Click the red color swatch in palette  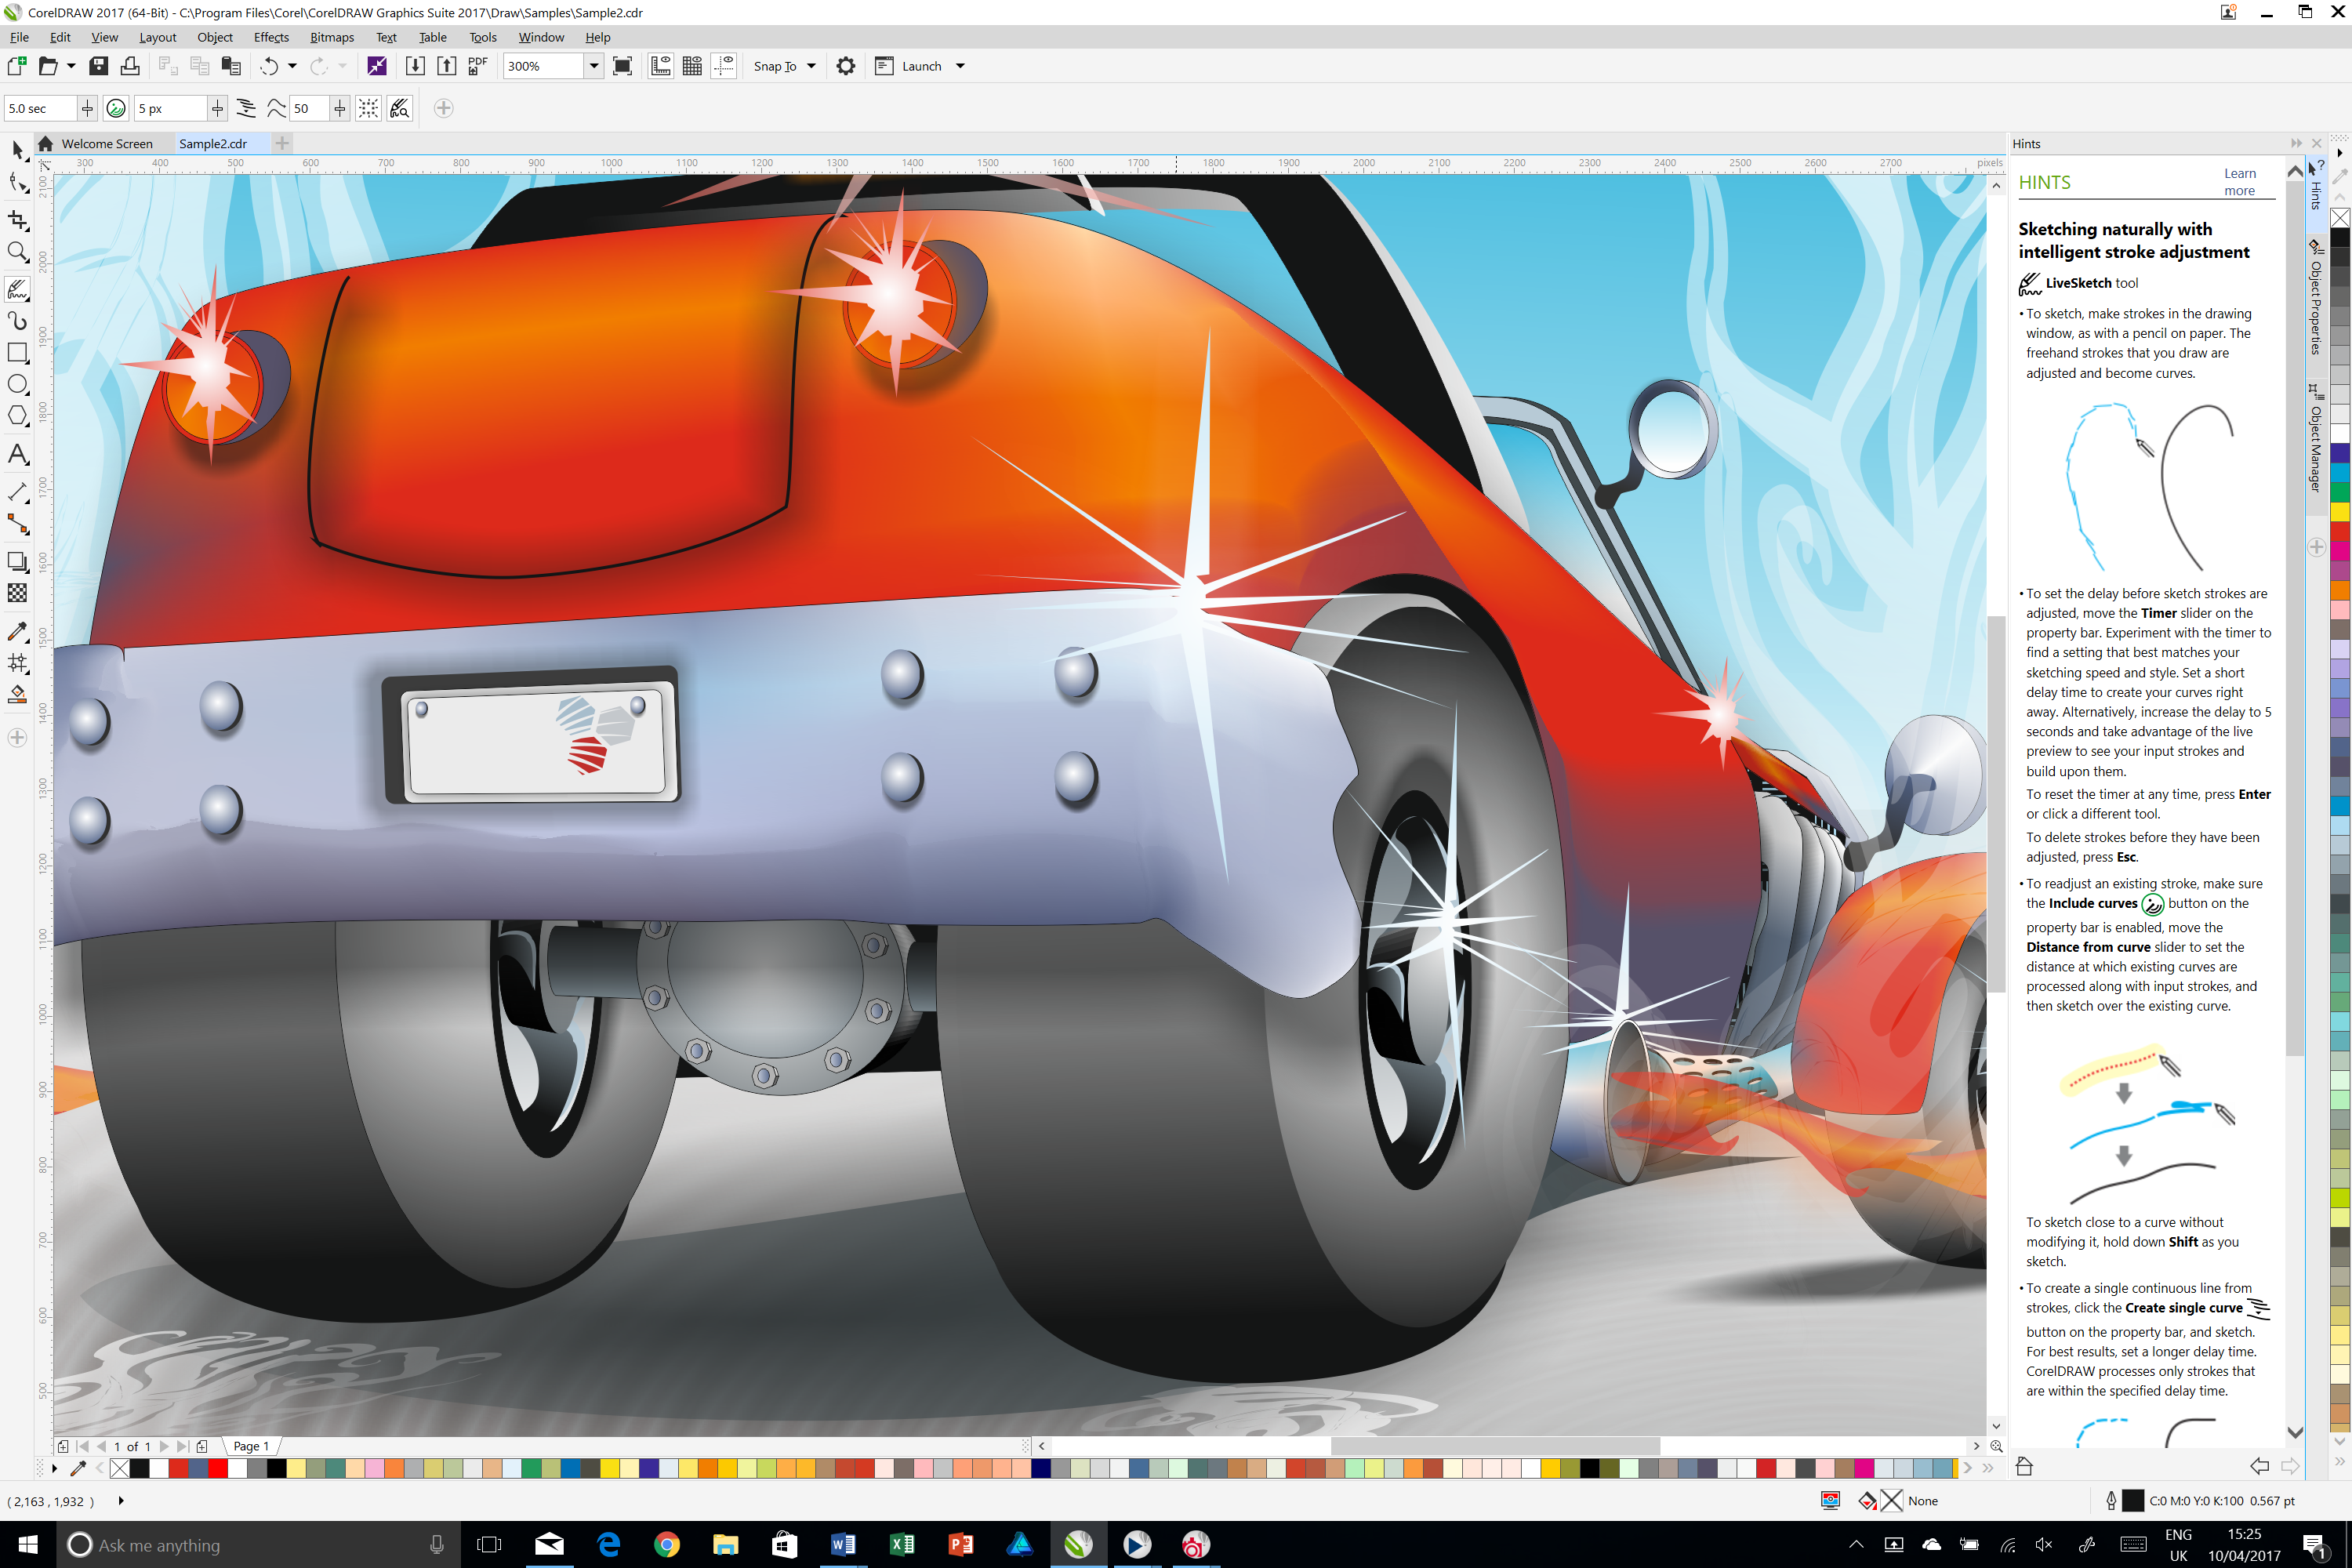pos(217,1468)
